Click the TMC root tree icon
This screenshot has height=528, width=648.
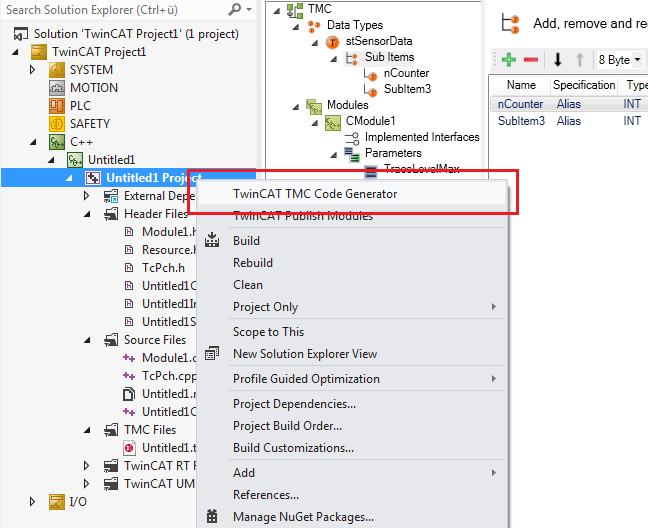(x=295, y=10)
